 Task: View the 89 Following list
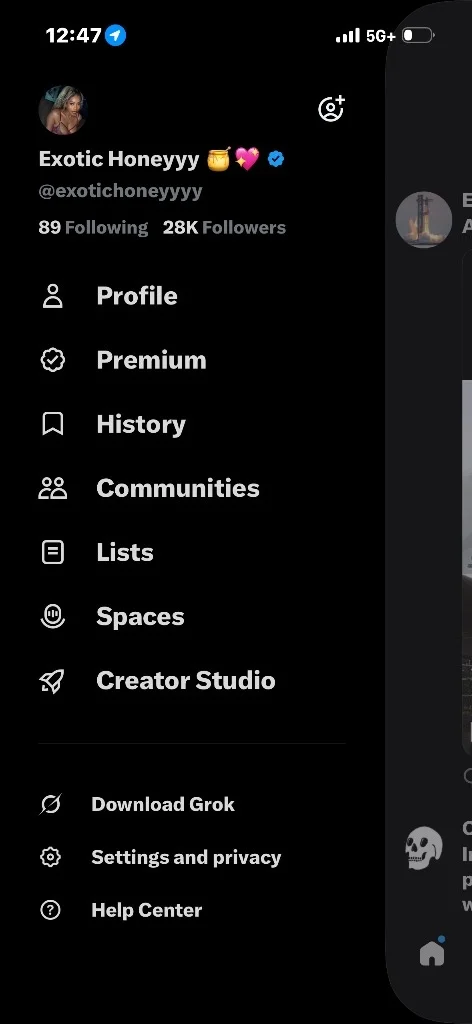point(93,227)
